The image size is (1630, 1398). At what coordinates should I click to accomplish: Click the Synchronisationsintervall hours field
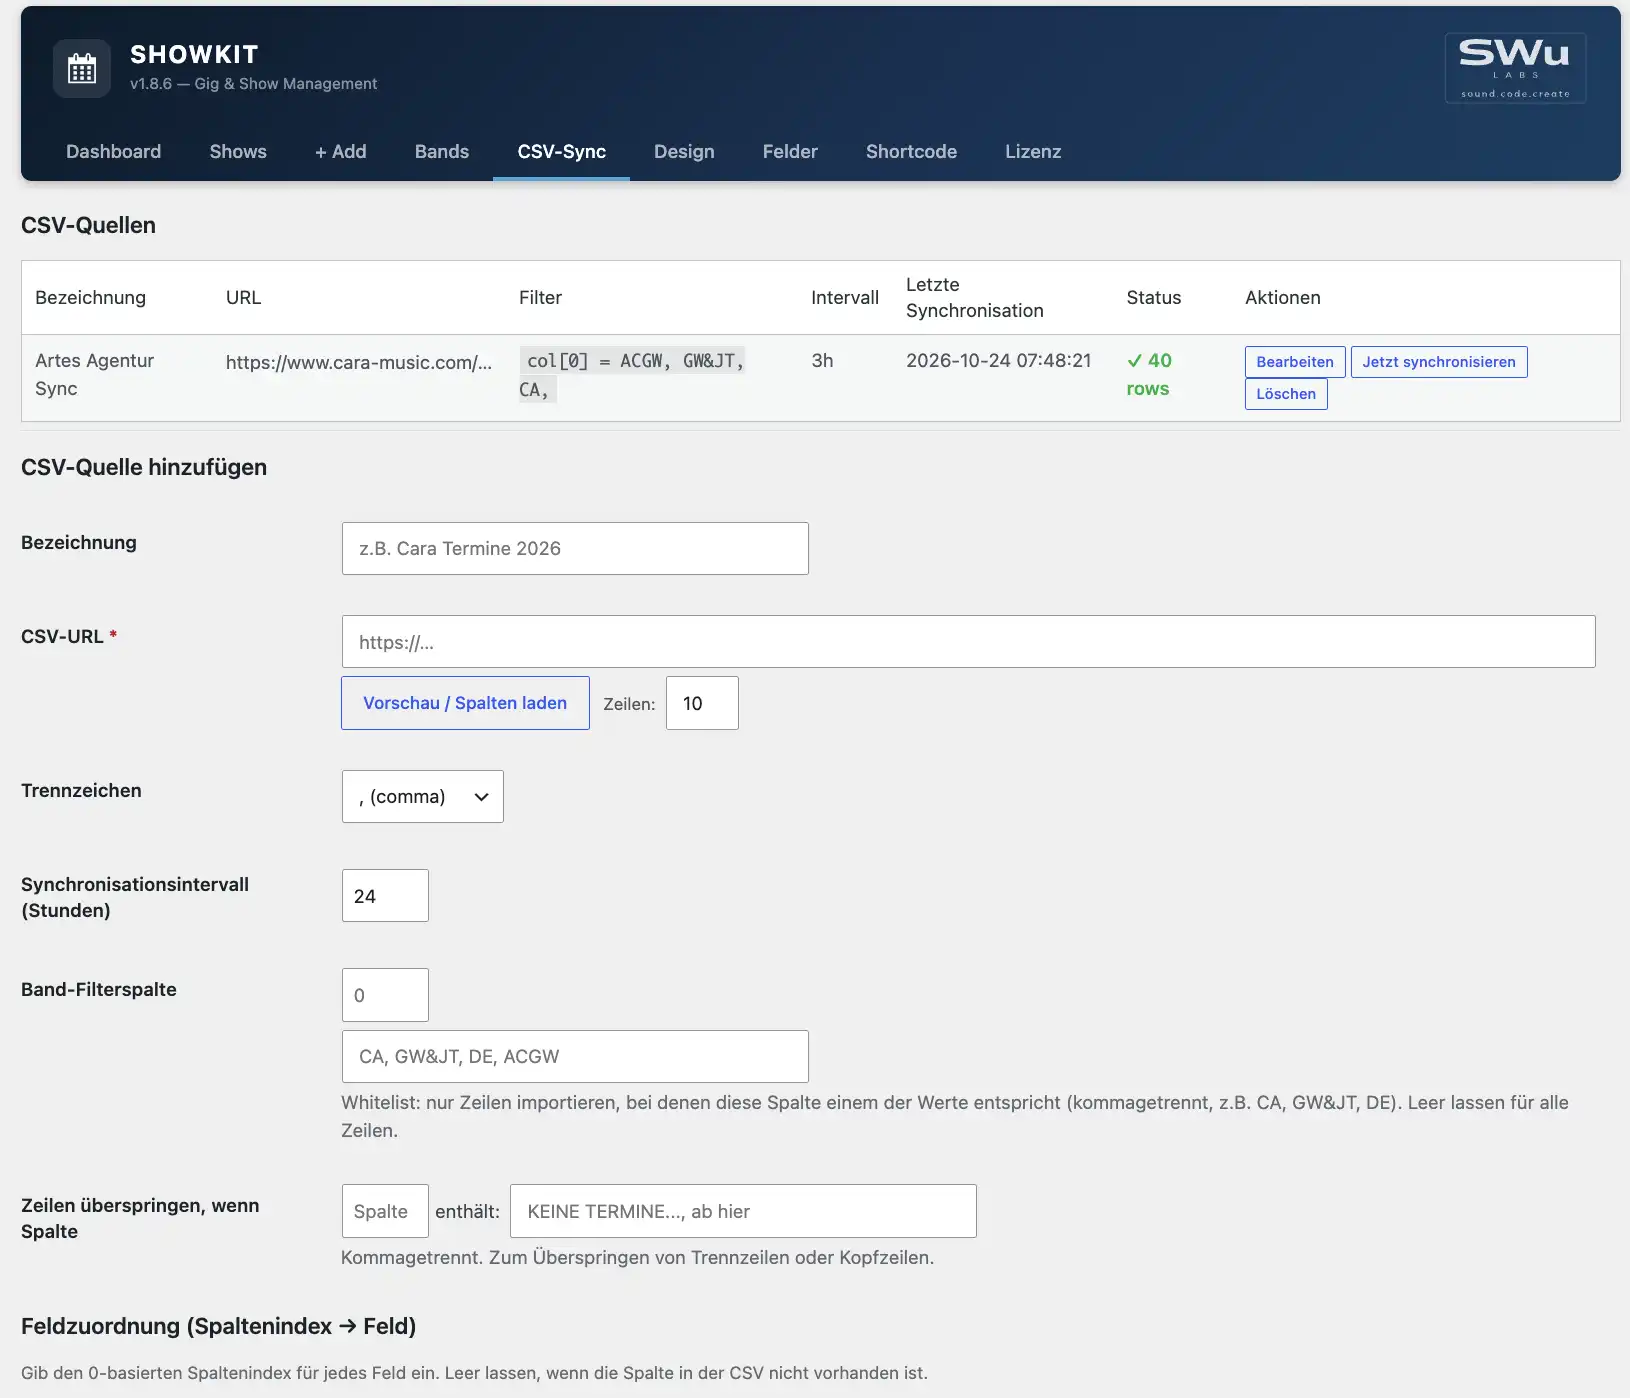[x=385, y=896]
